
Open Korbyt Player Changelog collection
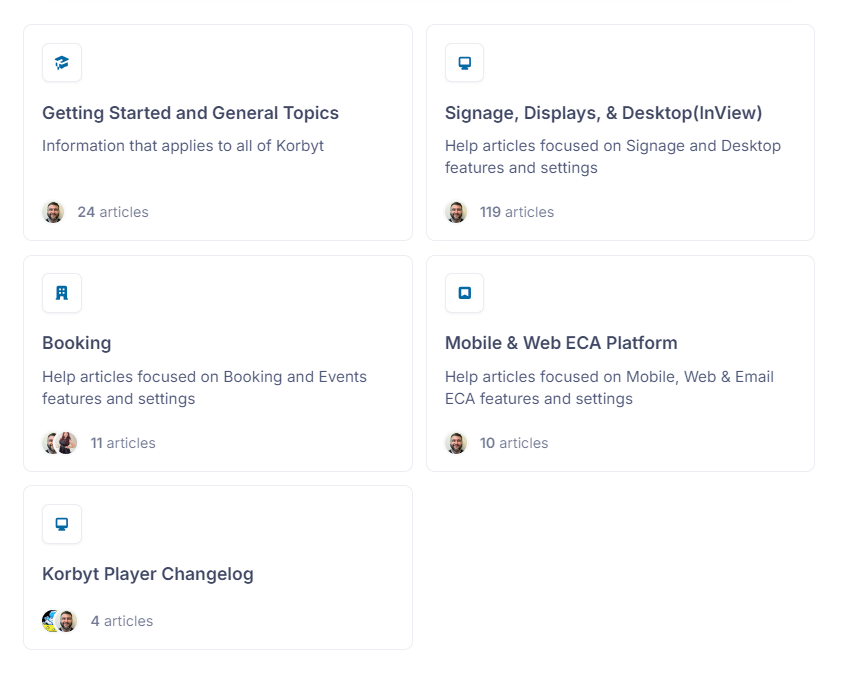tap(148, 574)
